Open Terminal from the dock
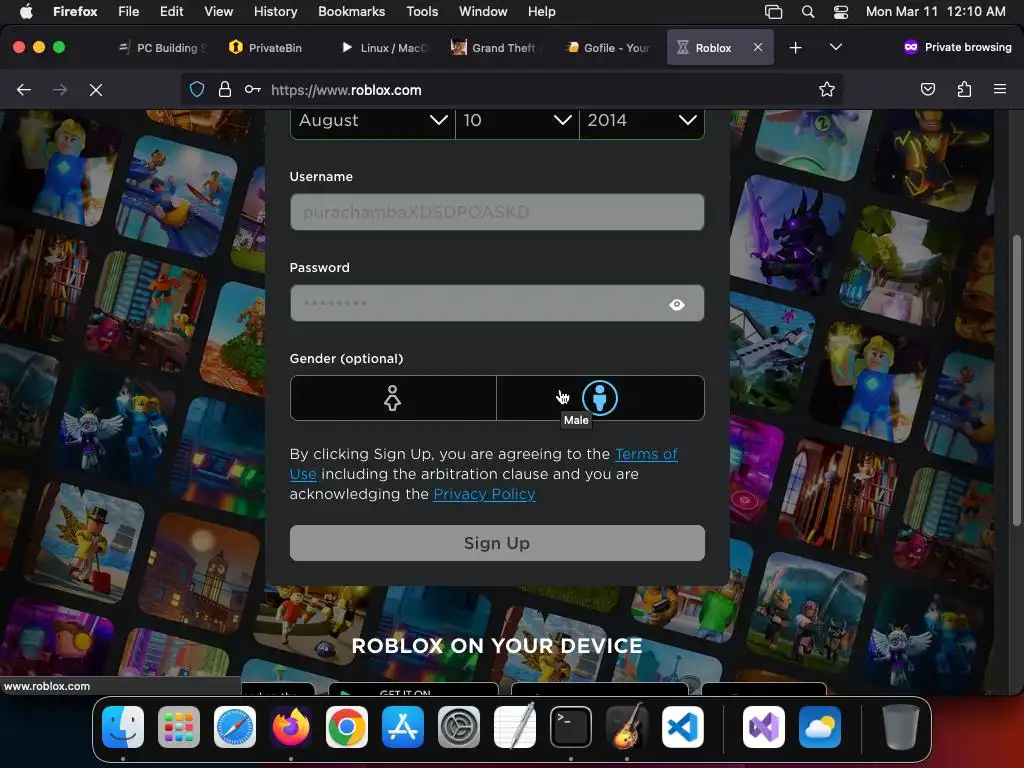 coord(571,727)
